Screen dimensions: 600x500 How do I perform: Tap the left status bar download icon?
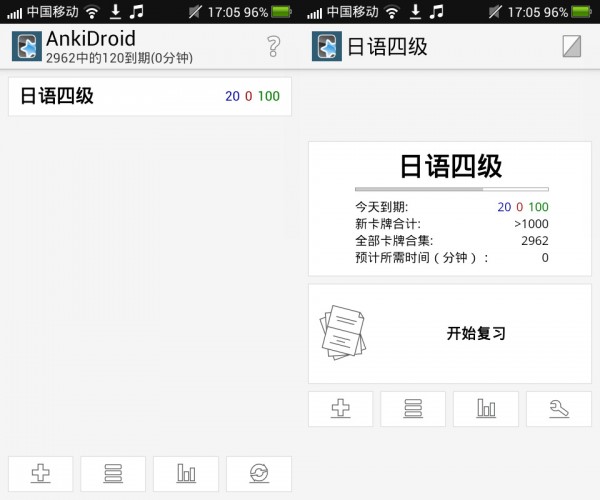tap(115, 12)
